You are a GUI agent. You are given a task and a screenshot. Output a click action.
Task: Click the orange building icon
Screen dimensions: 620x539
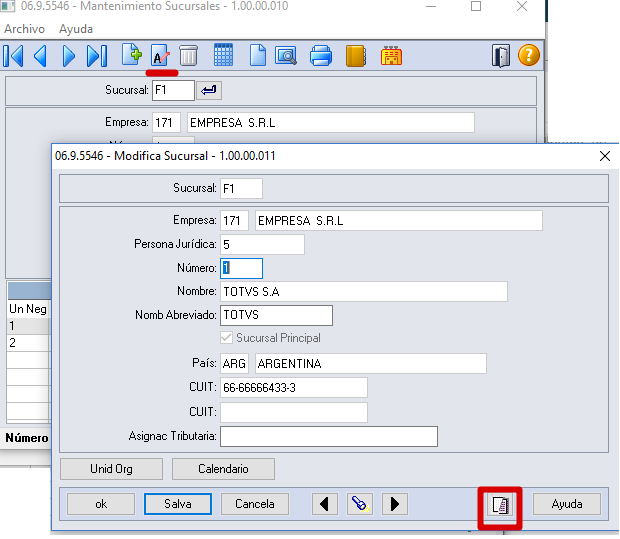pyautogui.click(x=391, y=56)
